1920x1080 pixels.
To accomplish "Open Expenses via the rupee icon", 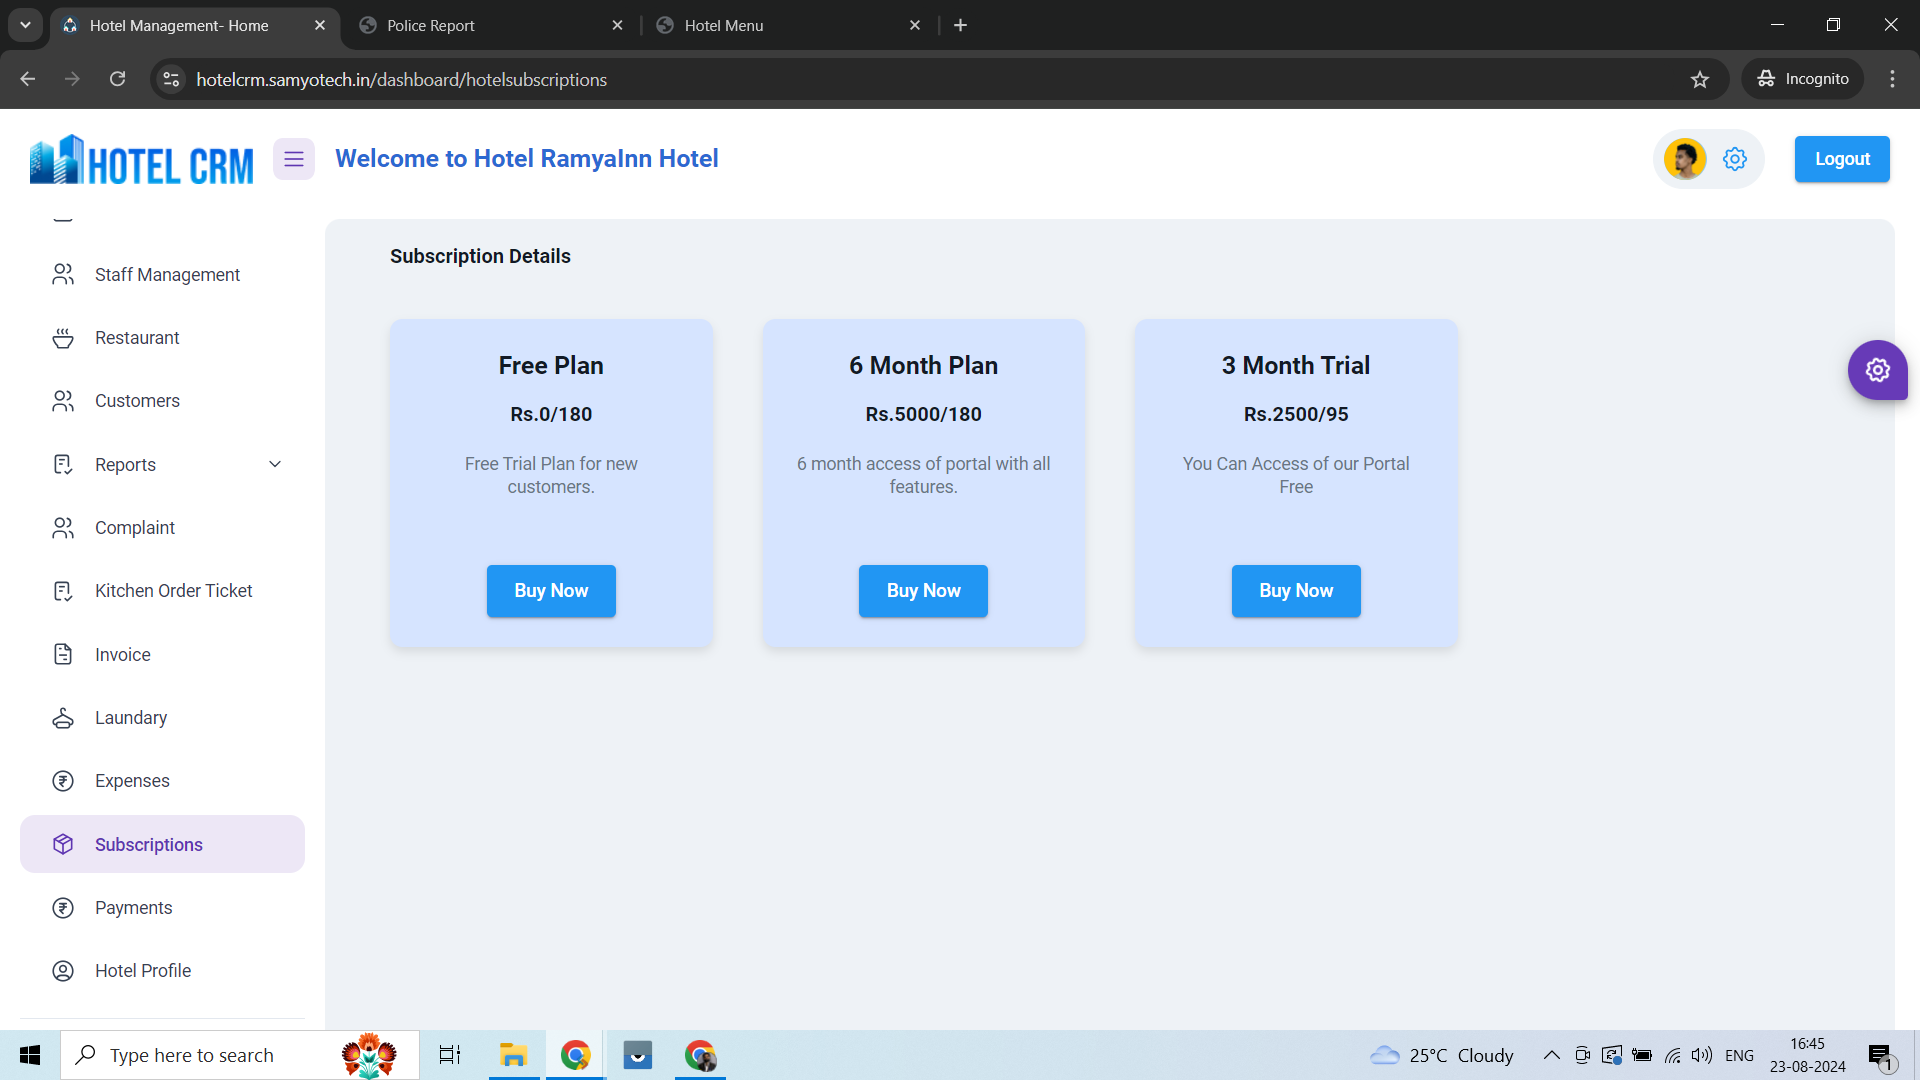I will 63,780.
